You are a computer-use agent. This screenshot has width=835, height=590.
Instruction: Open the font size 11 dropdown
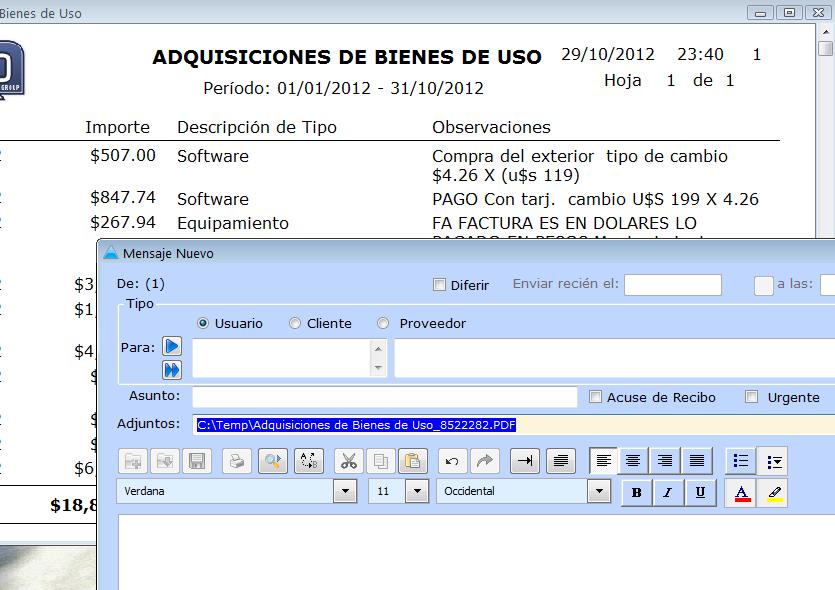(x=418, y=492)
